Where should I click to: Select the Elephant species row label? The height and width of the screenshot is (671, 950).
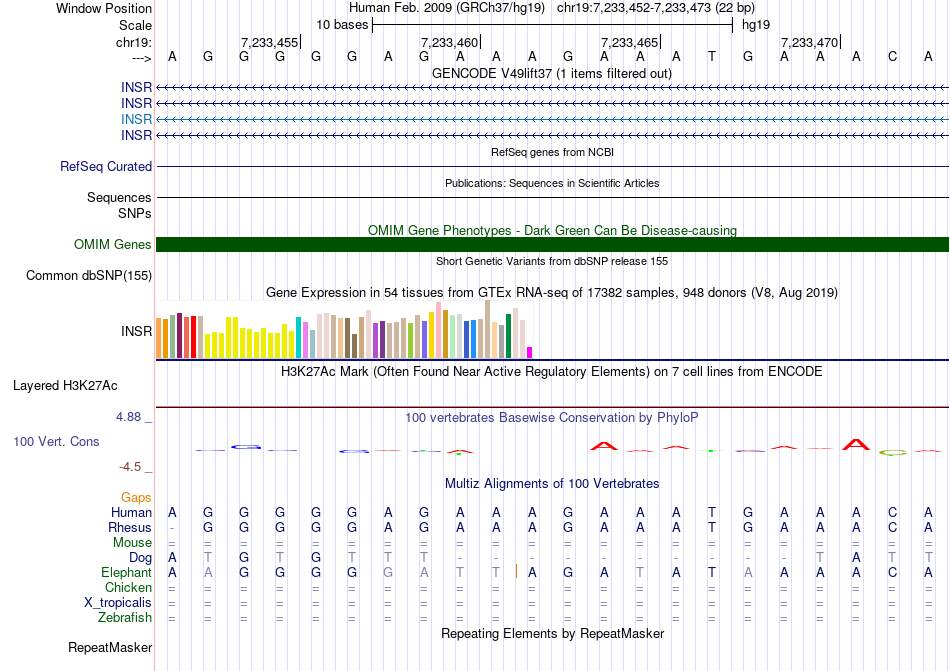click(126, 573)
